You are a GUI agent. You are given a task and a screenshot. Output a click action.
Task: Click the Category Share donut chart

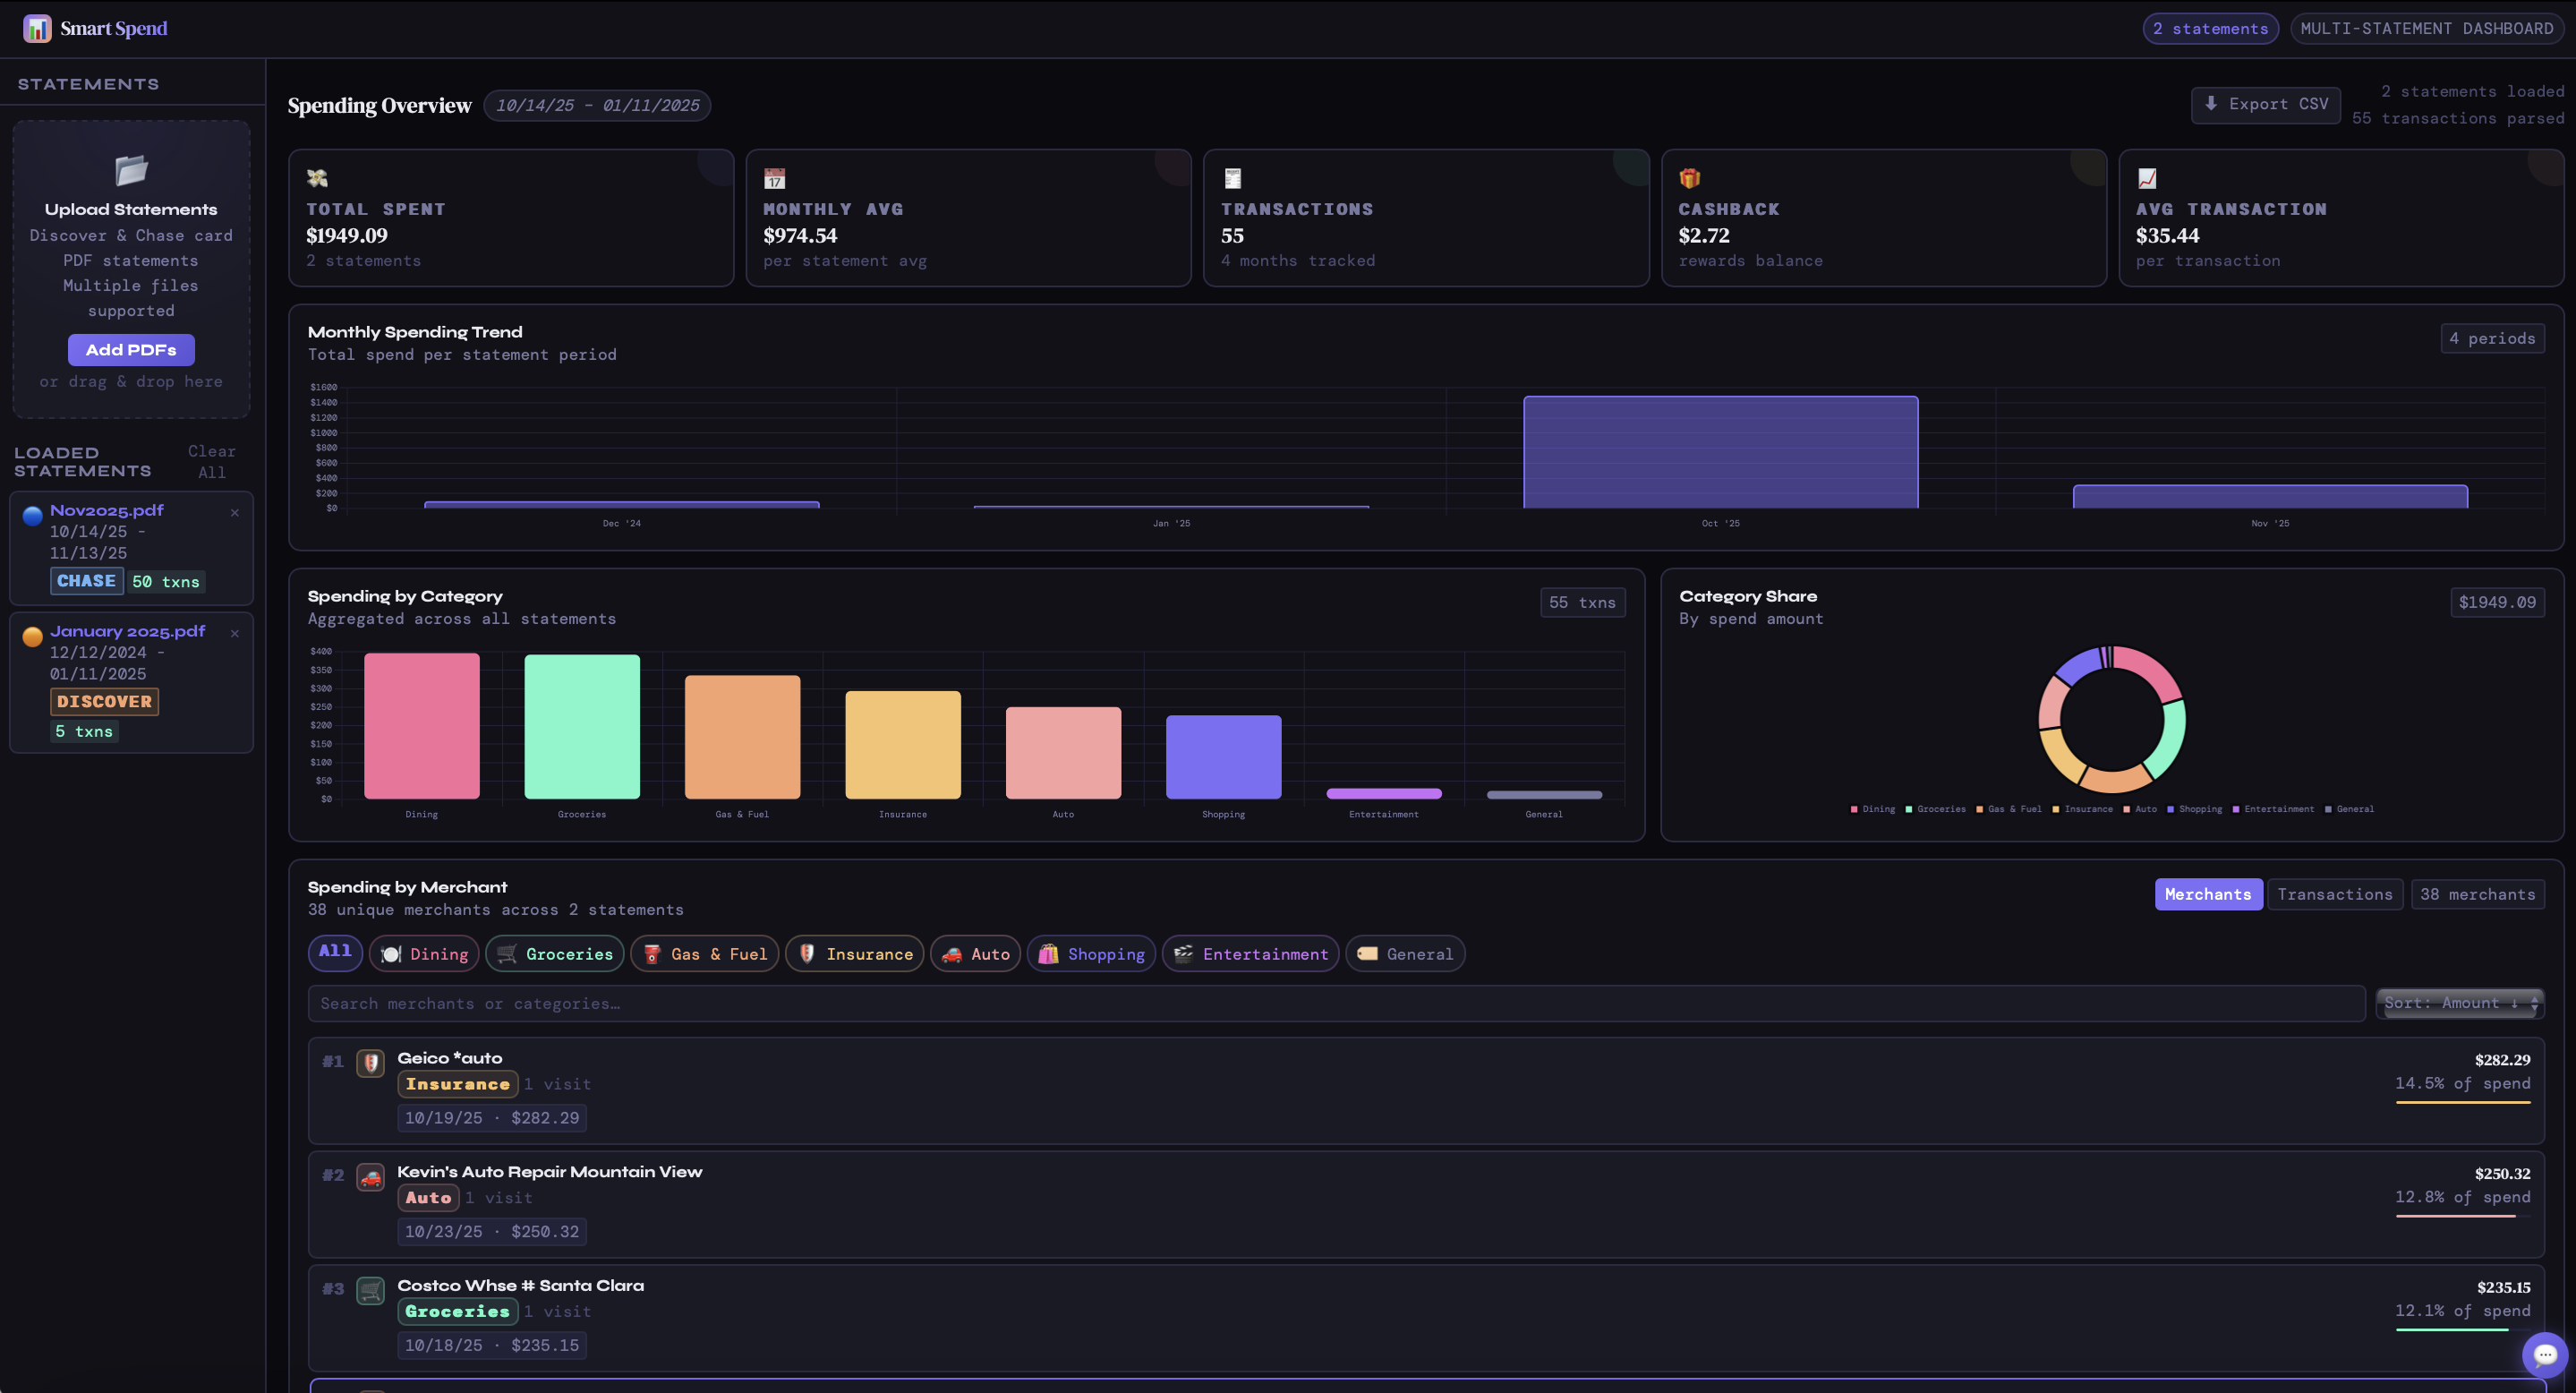coord(2112,720)
